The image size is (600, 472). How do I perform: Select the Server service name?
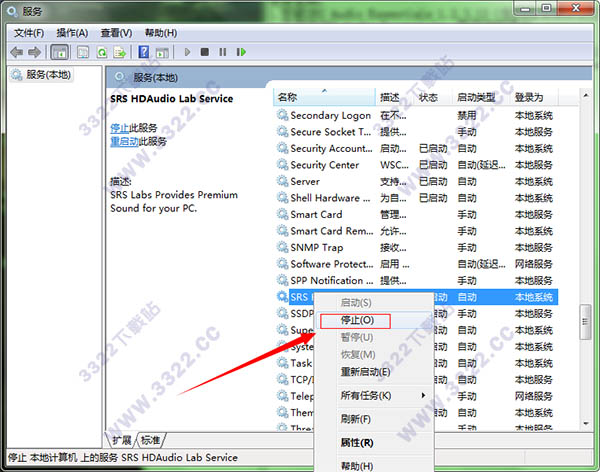click(305, 181)
